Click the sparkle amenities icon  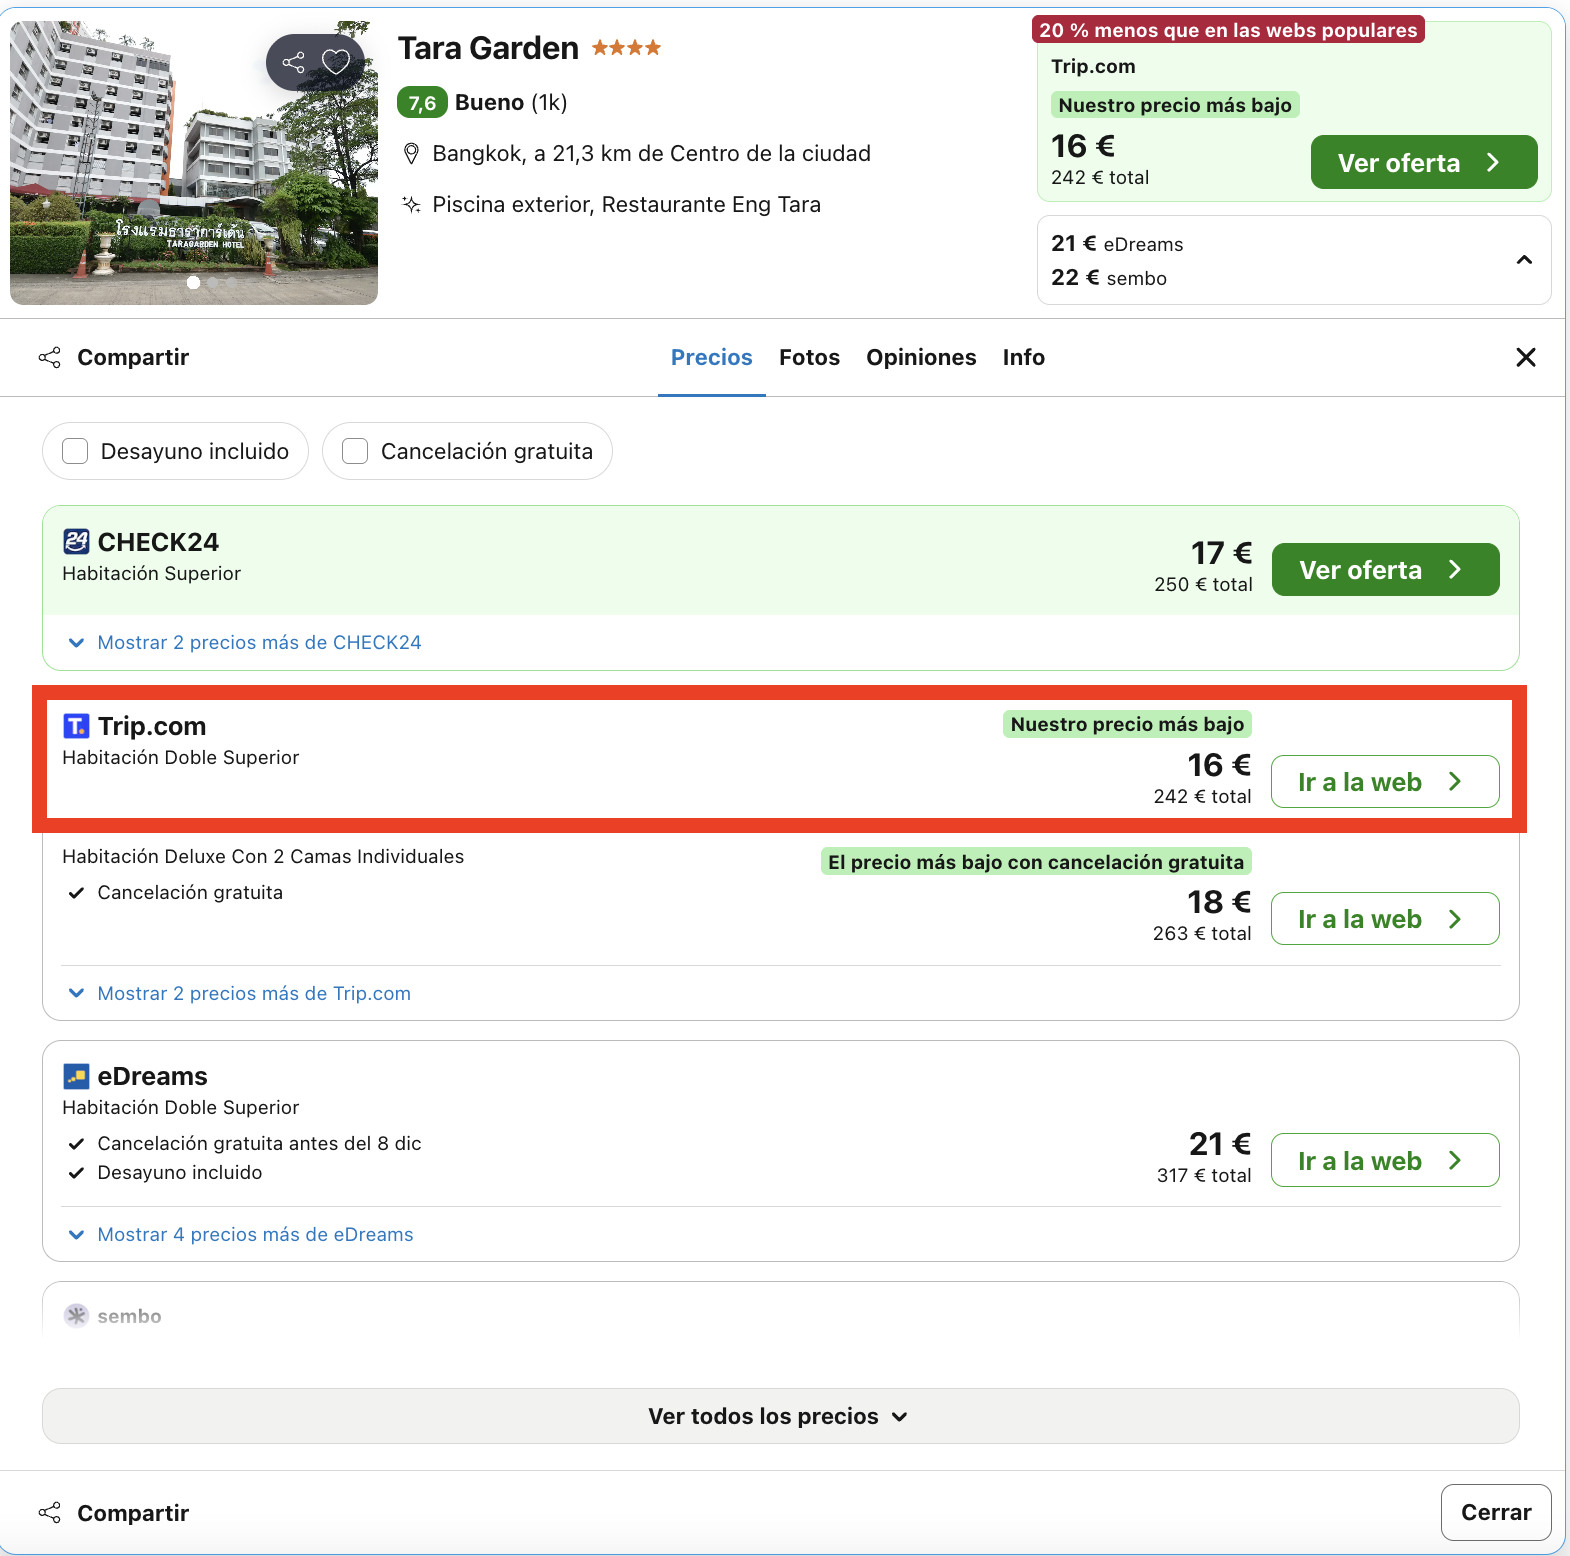tap(411, 205)
